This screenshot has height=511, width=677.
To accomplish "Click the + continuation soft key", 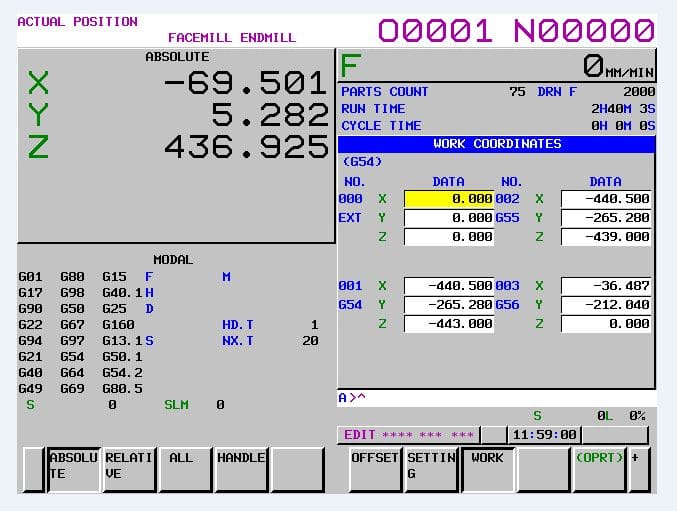I will (639, 470).
